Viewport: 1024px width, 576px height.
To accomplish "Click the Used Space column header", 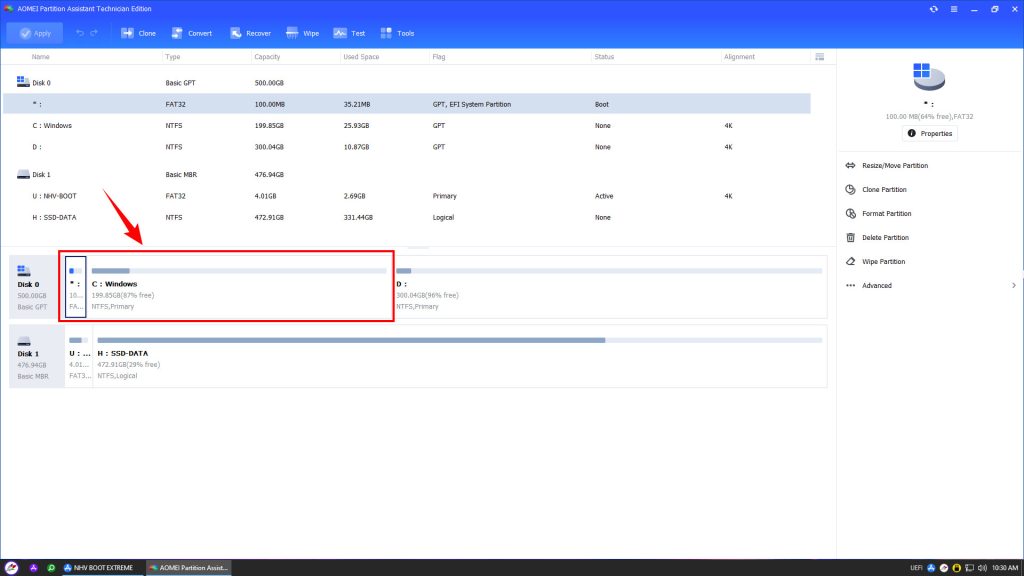I will (x=361, y=57).
